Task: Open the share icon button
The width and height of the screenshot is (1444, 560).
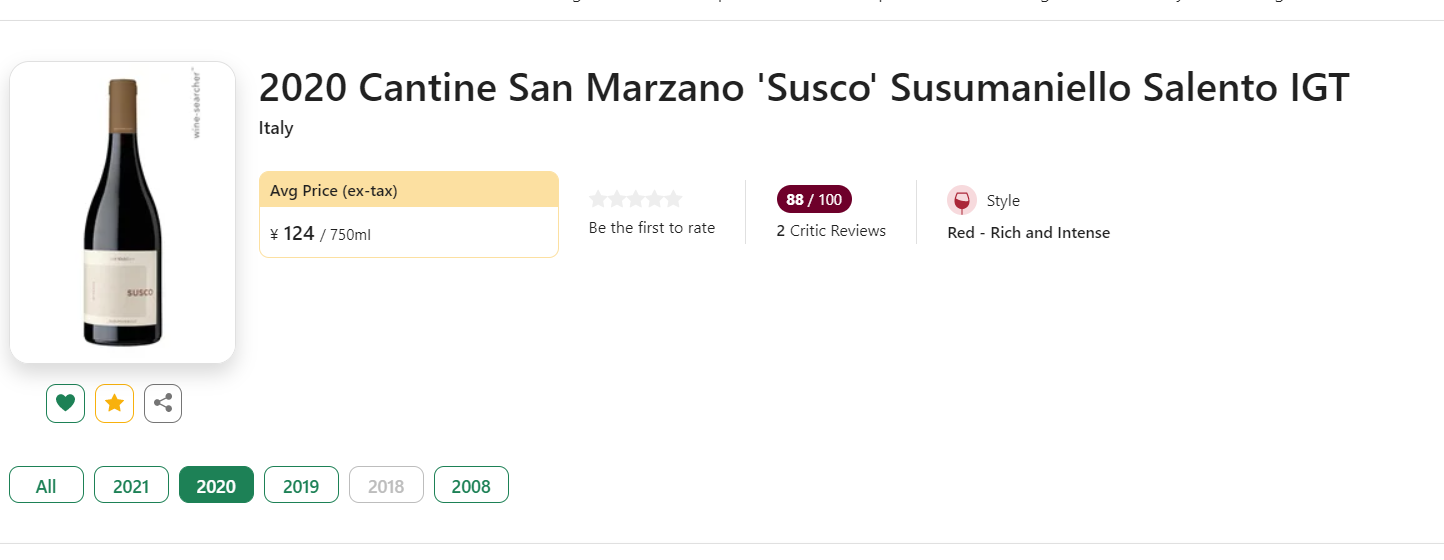Action: click(x=163, y=403)
